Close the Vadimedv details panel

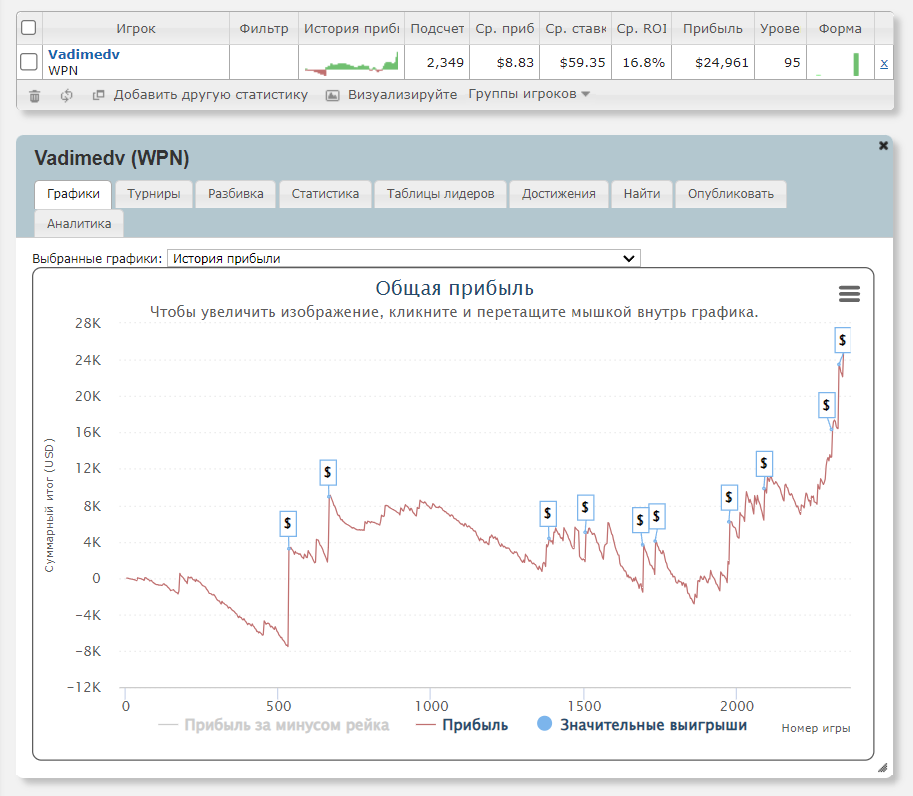tap(883, 146)
